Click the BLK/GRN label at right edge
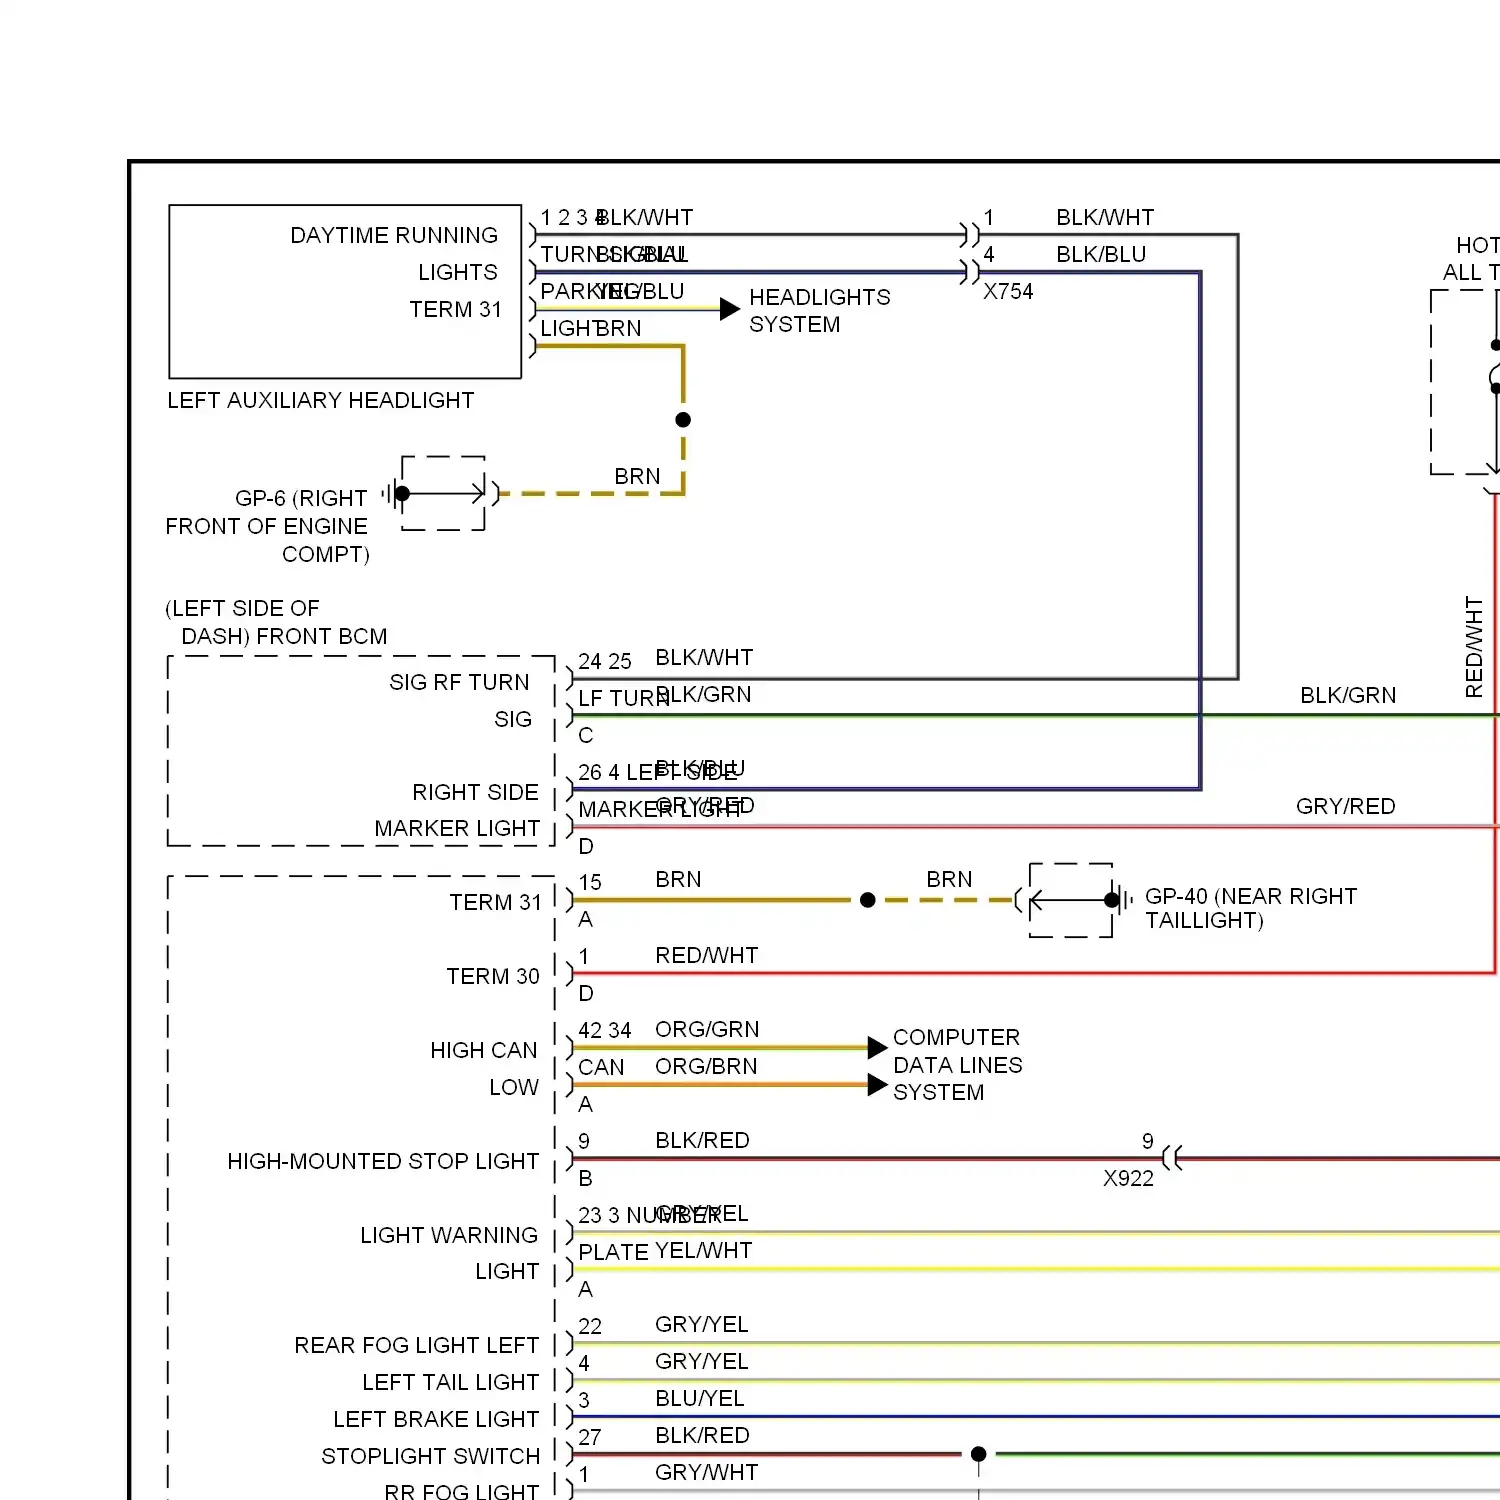 click(1348, 695)
